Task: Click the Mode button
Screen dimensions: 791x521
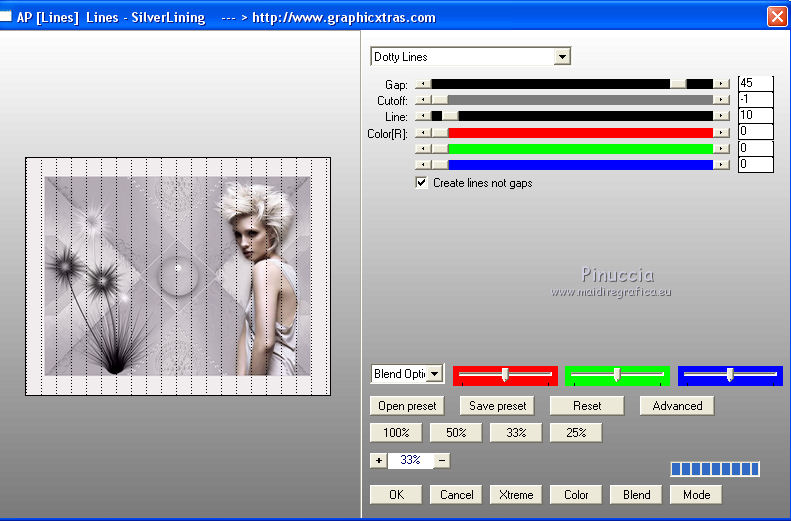Action: pyautogui.click(x=696, y=495)
